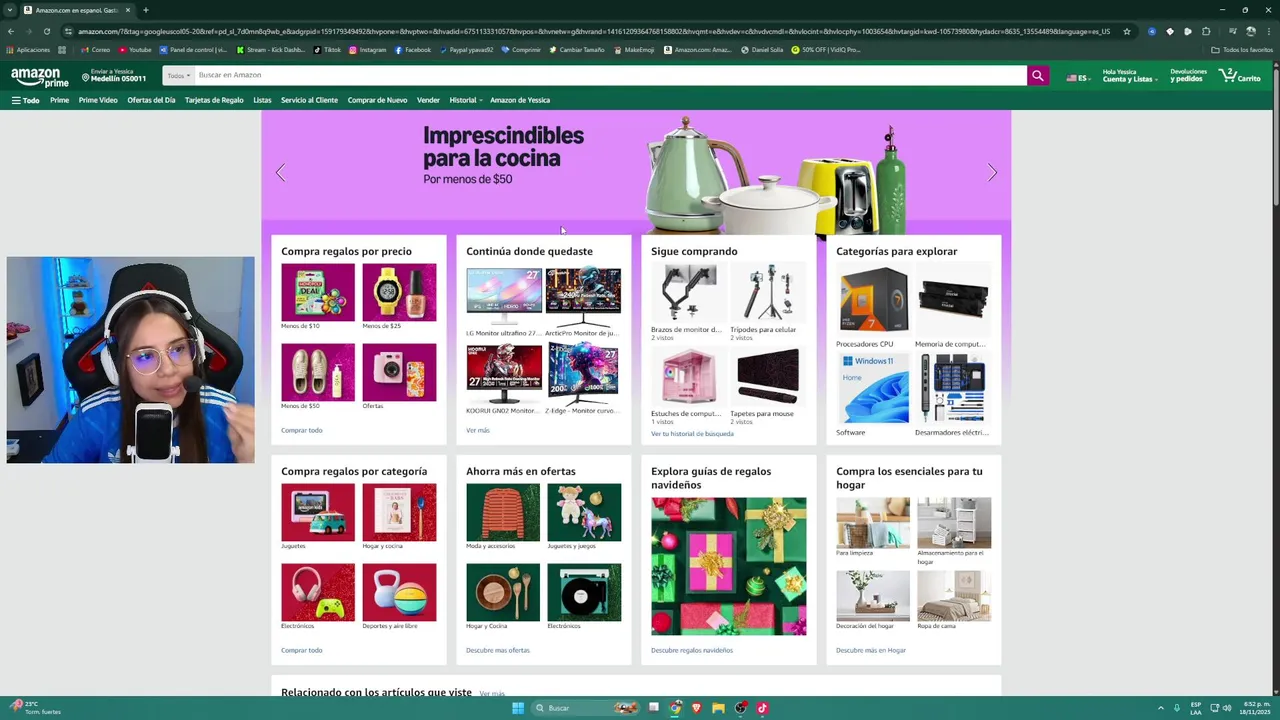This screenshot has width=1280, height=720.
Task: Change delivery location Medellín 050011
Action: [114, 75]
